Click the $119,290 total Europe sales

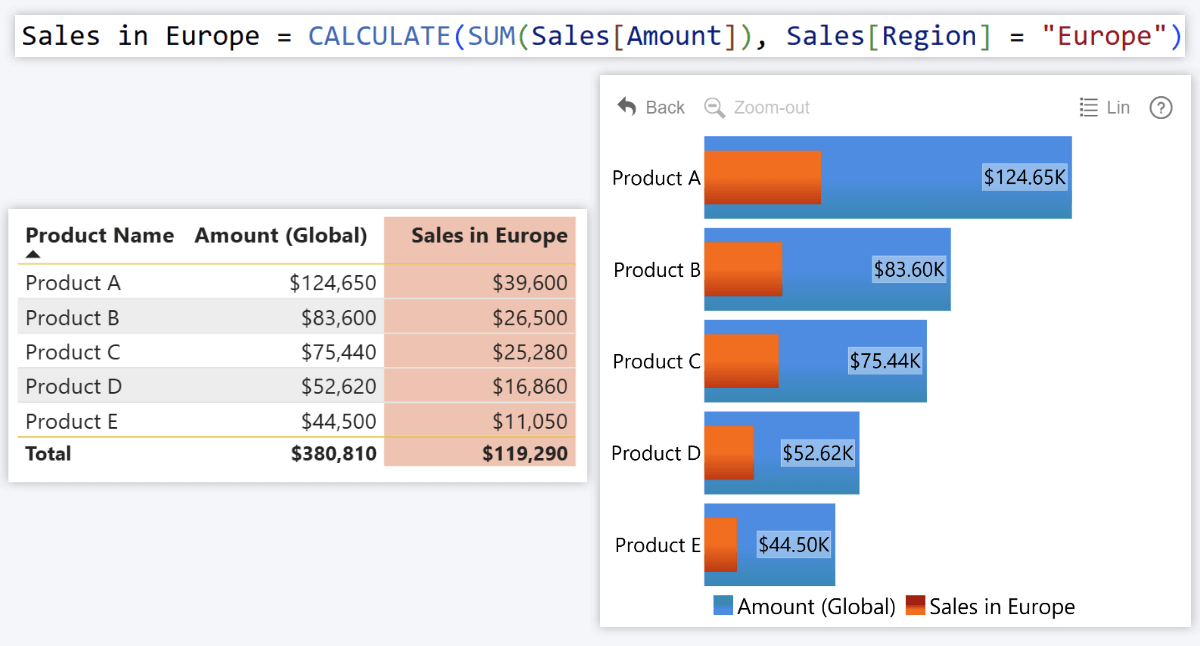click(x=525, y=453)
